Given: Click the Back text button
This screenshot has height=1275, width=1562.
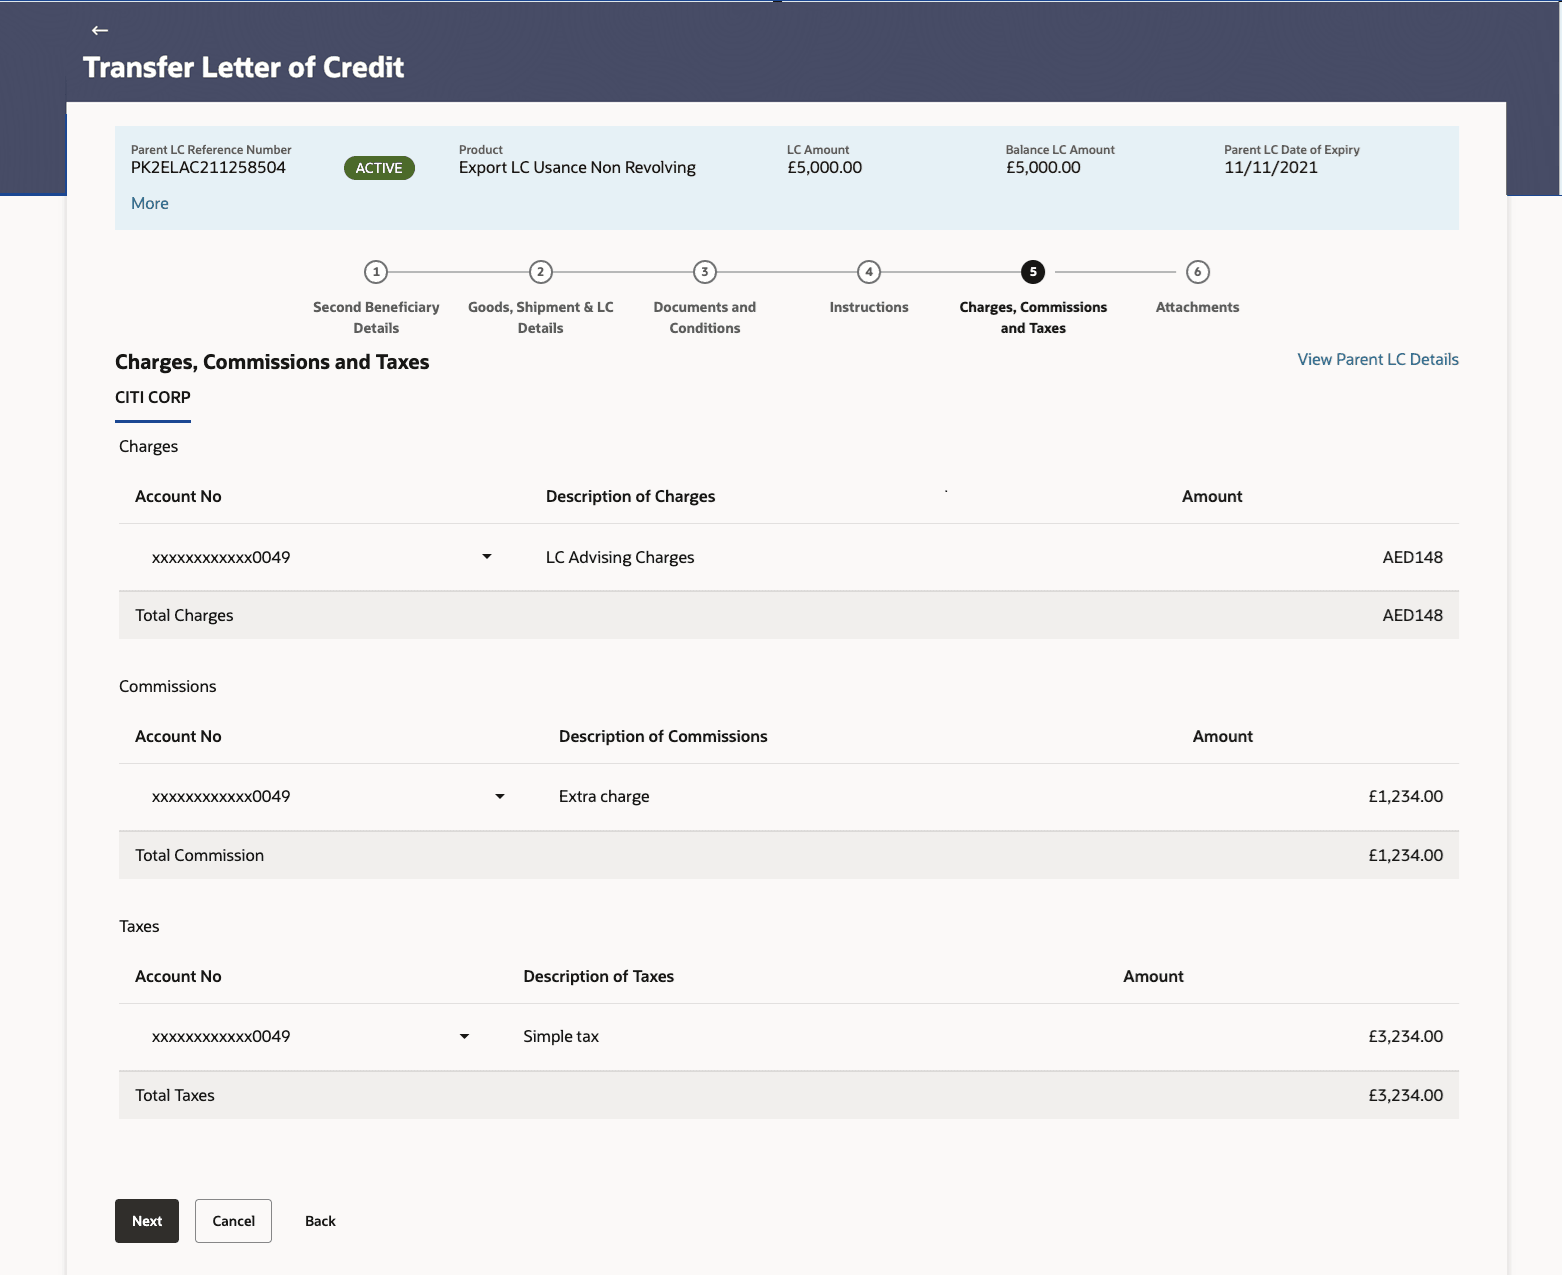Looking at the screenshot, I should click(x=320, y=1221).
